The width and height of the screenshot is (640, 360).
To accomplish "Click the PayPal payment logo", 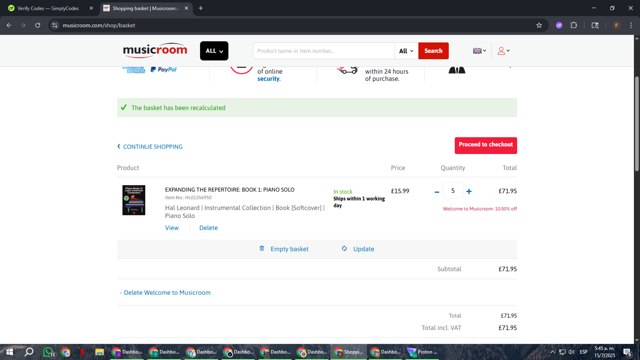I will click(163, 70).
